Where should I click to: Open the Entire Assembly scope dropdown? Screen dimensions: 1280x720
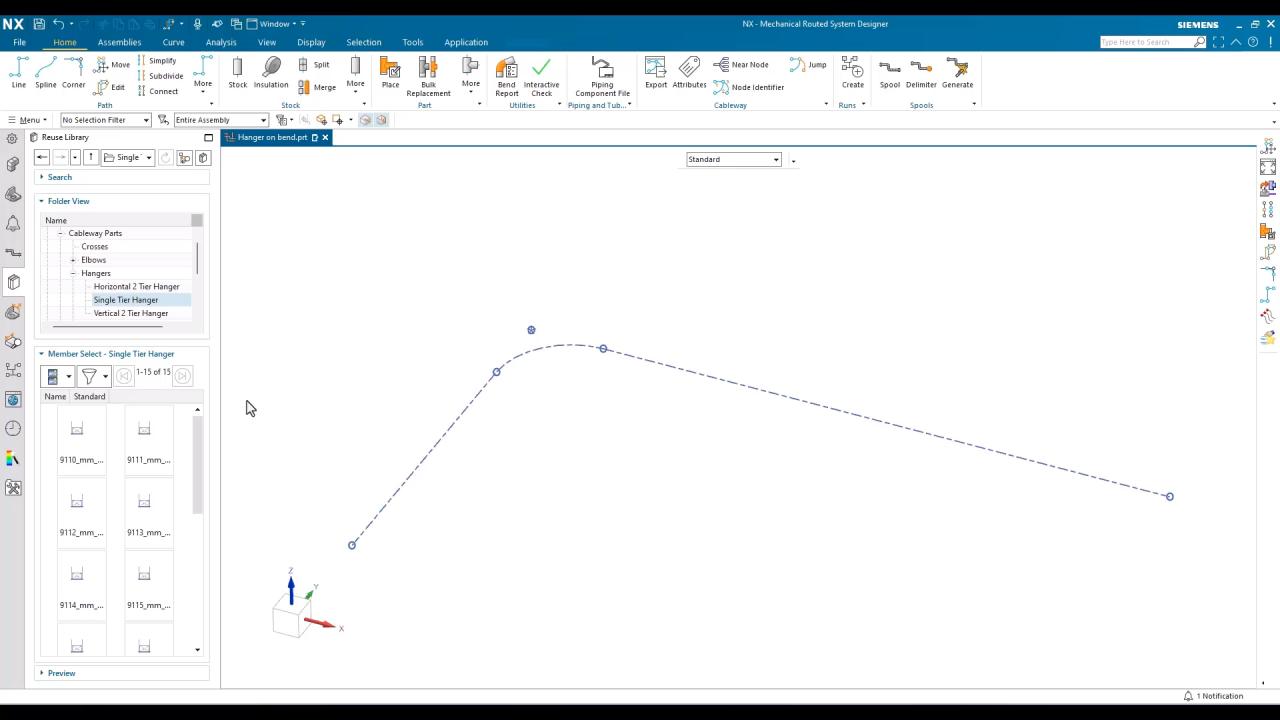click(220, 120)
